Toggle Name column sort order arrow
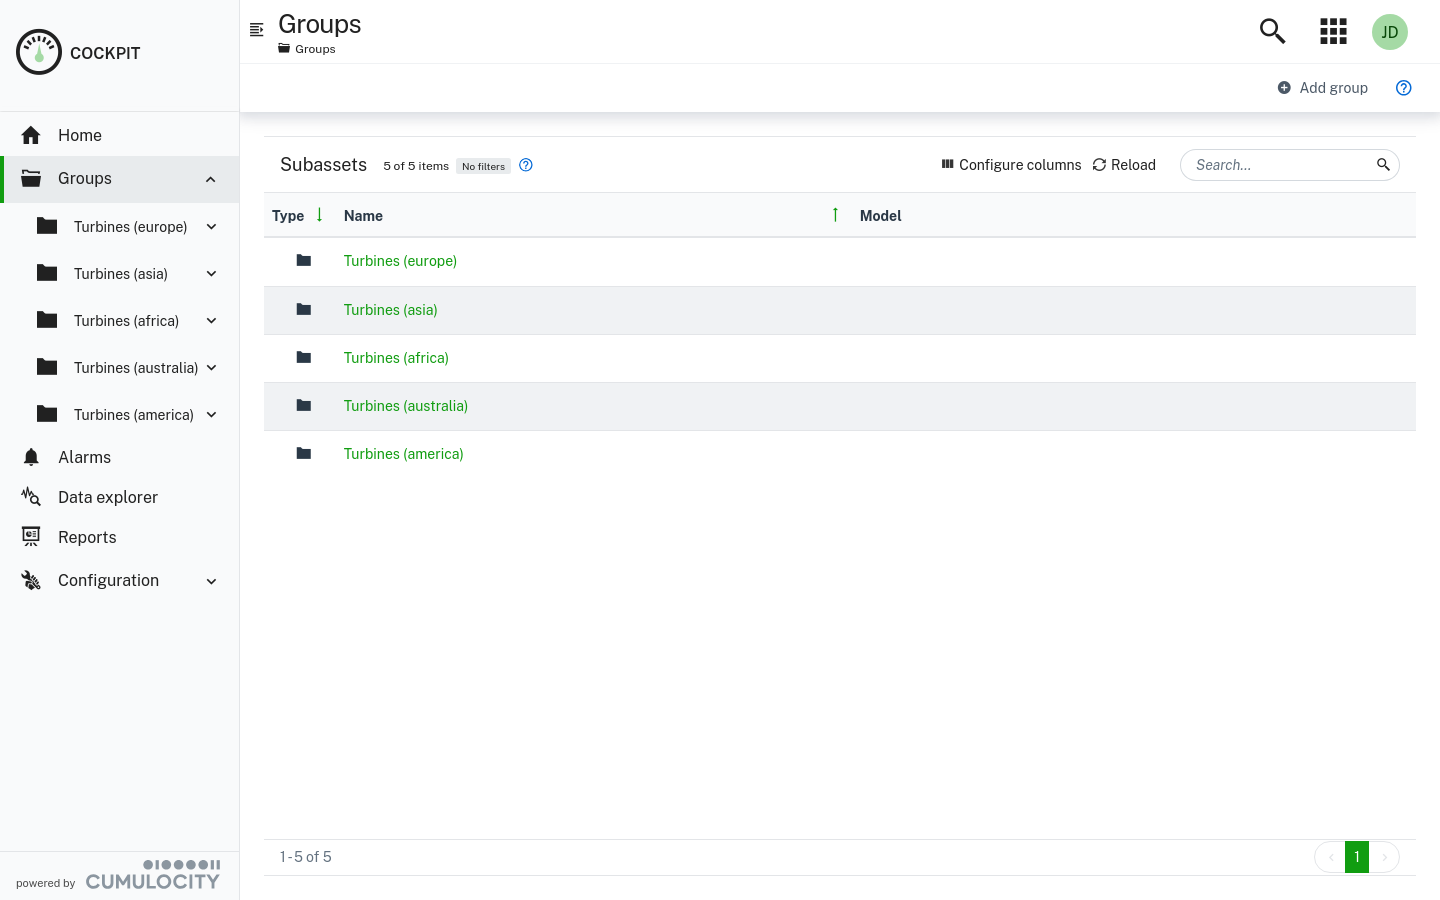The width and height of the screenshot is (1440, 900). (835, 215)
